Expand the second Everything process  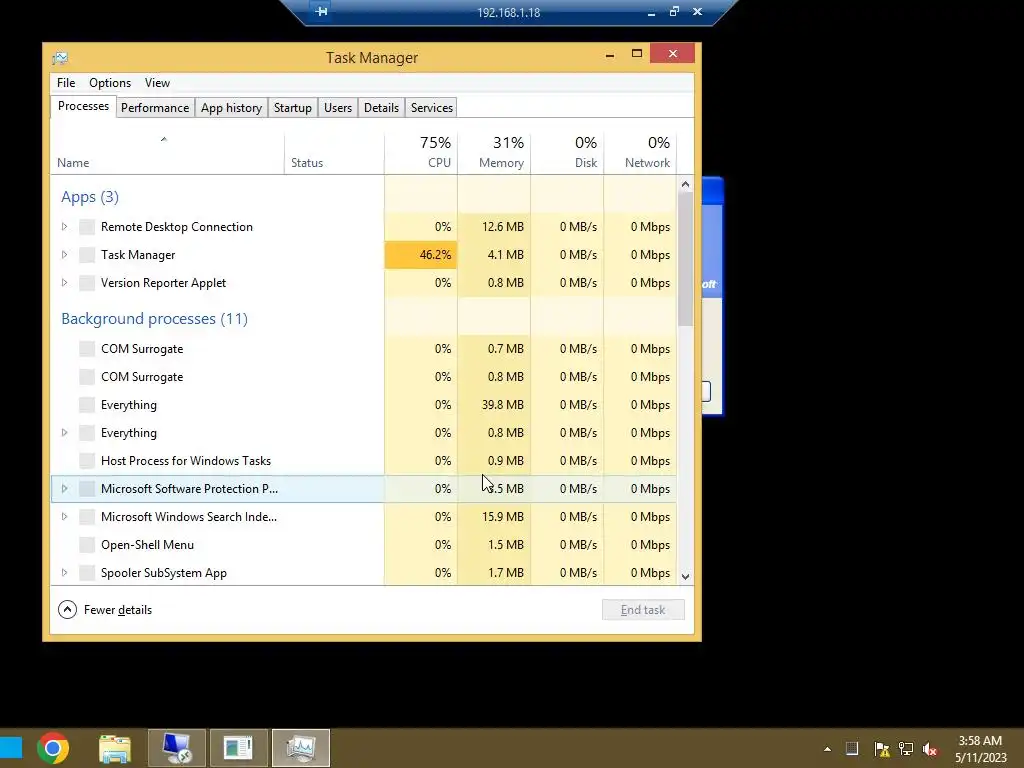(64, 432)
